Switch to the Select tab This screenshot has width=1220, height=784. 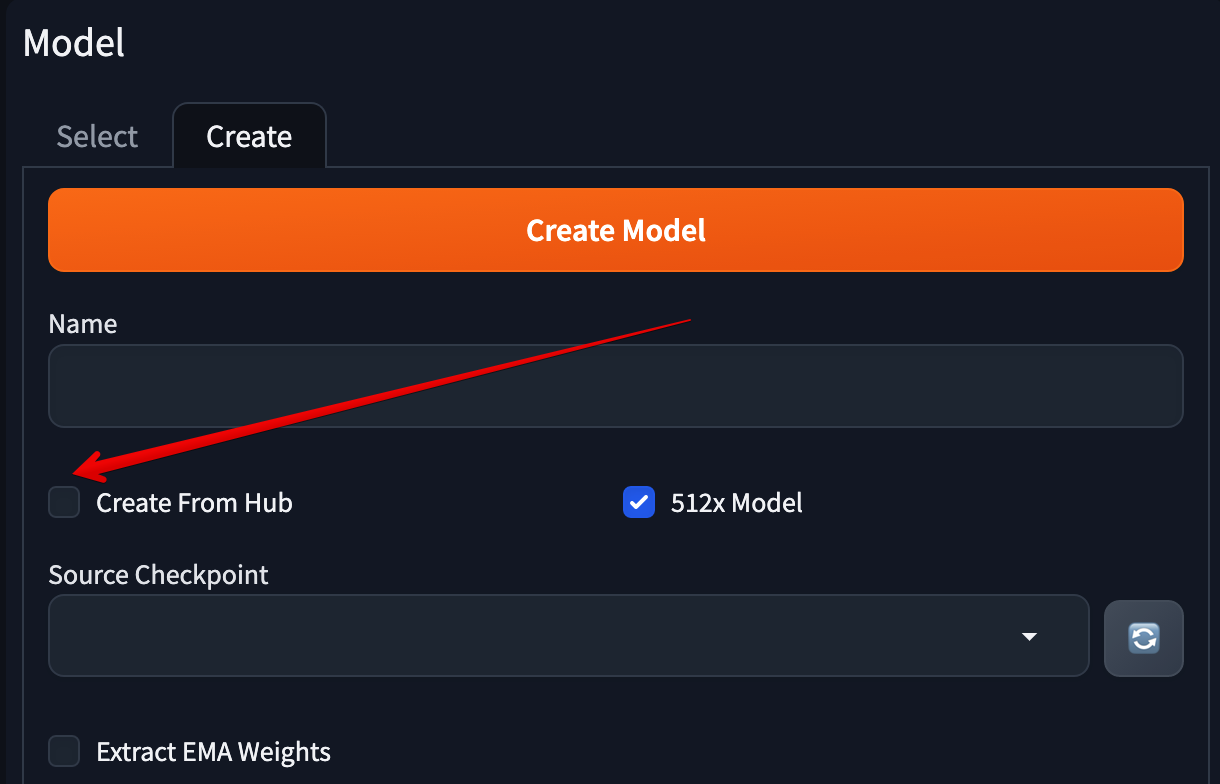coord(97,136)
